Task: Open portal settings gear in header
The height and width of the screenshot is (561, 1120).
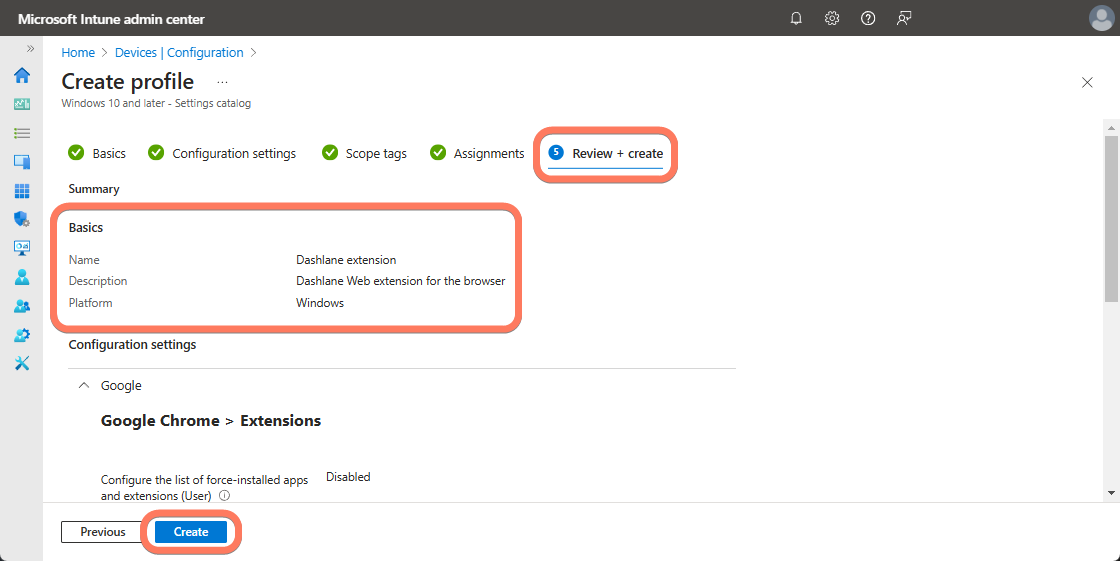Action: click(x=832, y=18)
